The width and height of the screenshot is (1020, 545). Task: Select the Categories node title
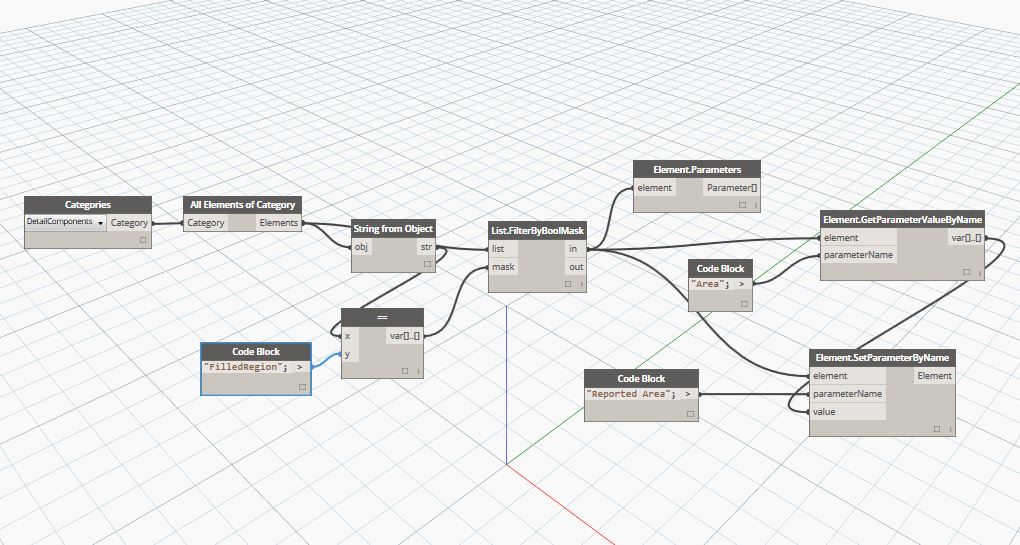[88, 205]
